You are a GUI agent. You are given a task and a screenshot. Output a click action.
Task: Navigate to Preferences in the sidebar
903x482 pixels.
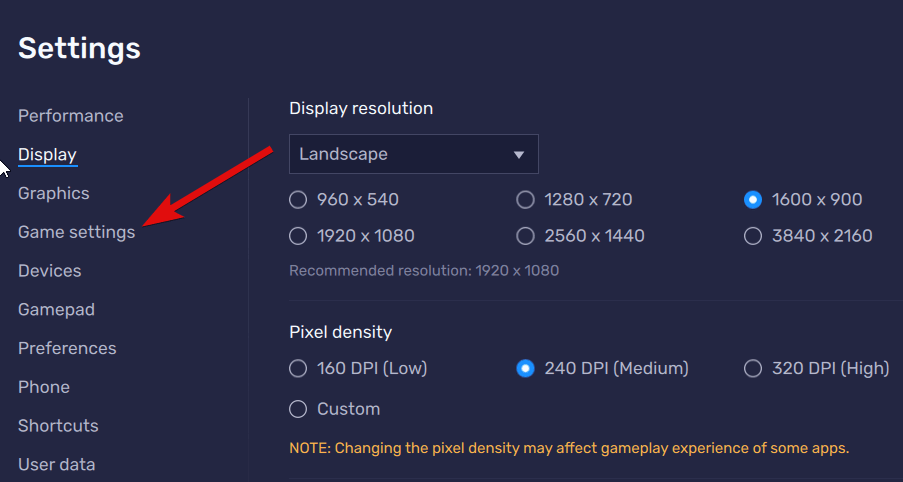click(67, 348)
